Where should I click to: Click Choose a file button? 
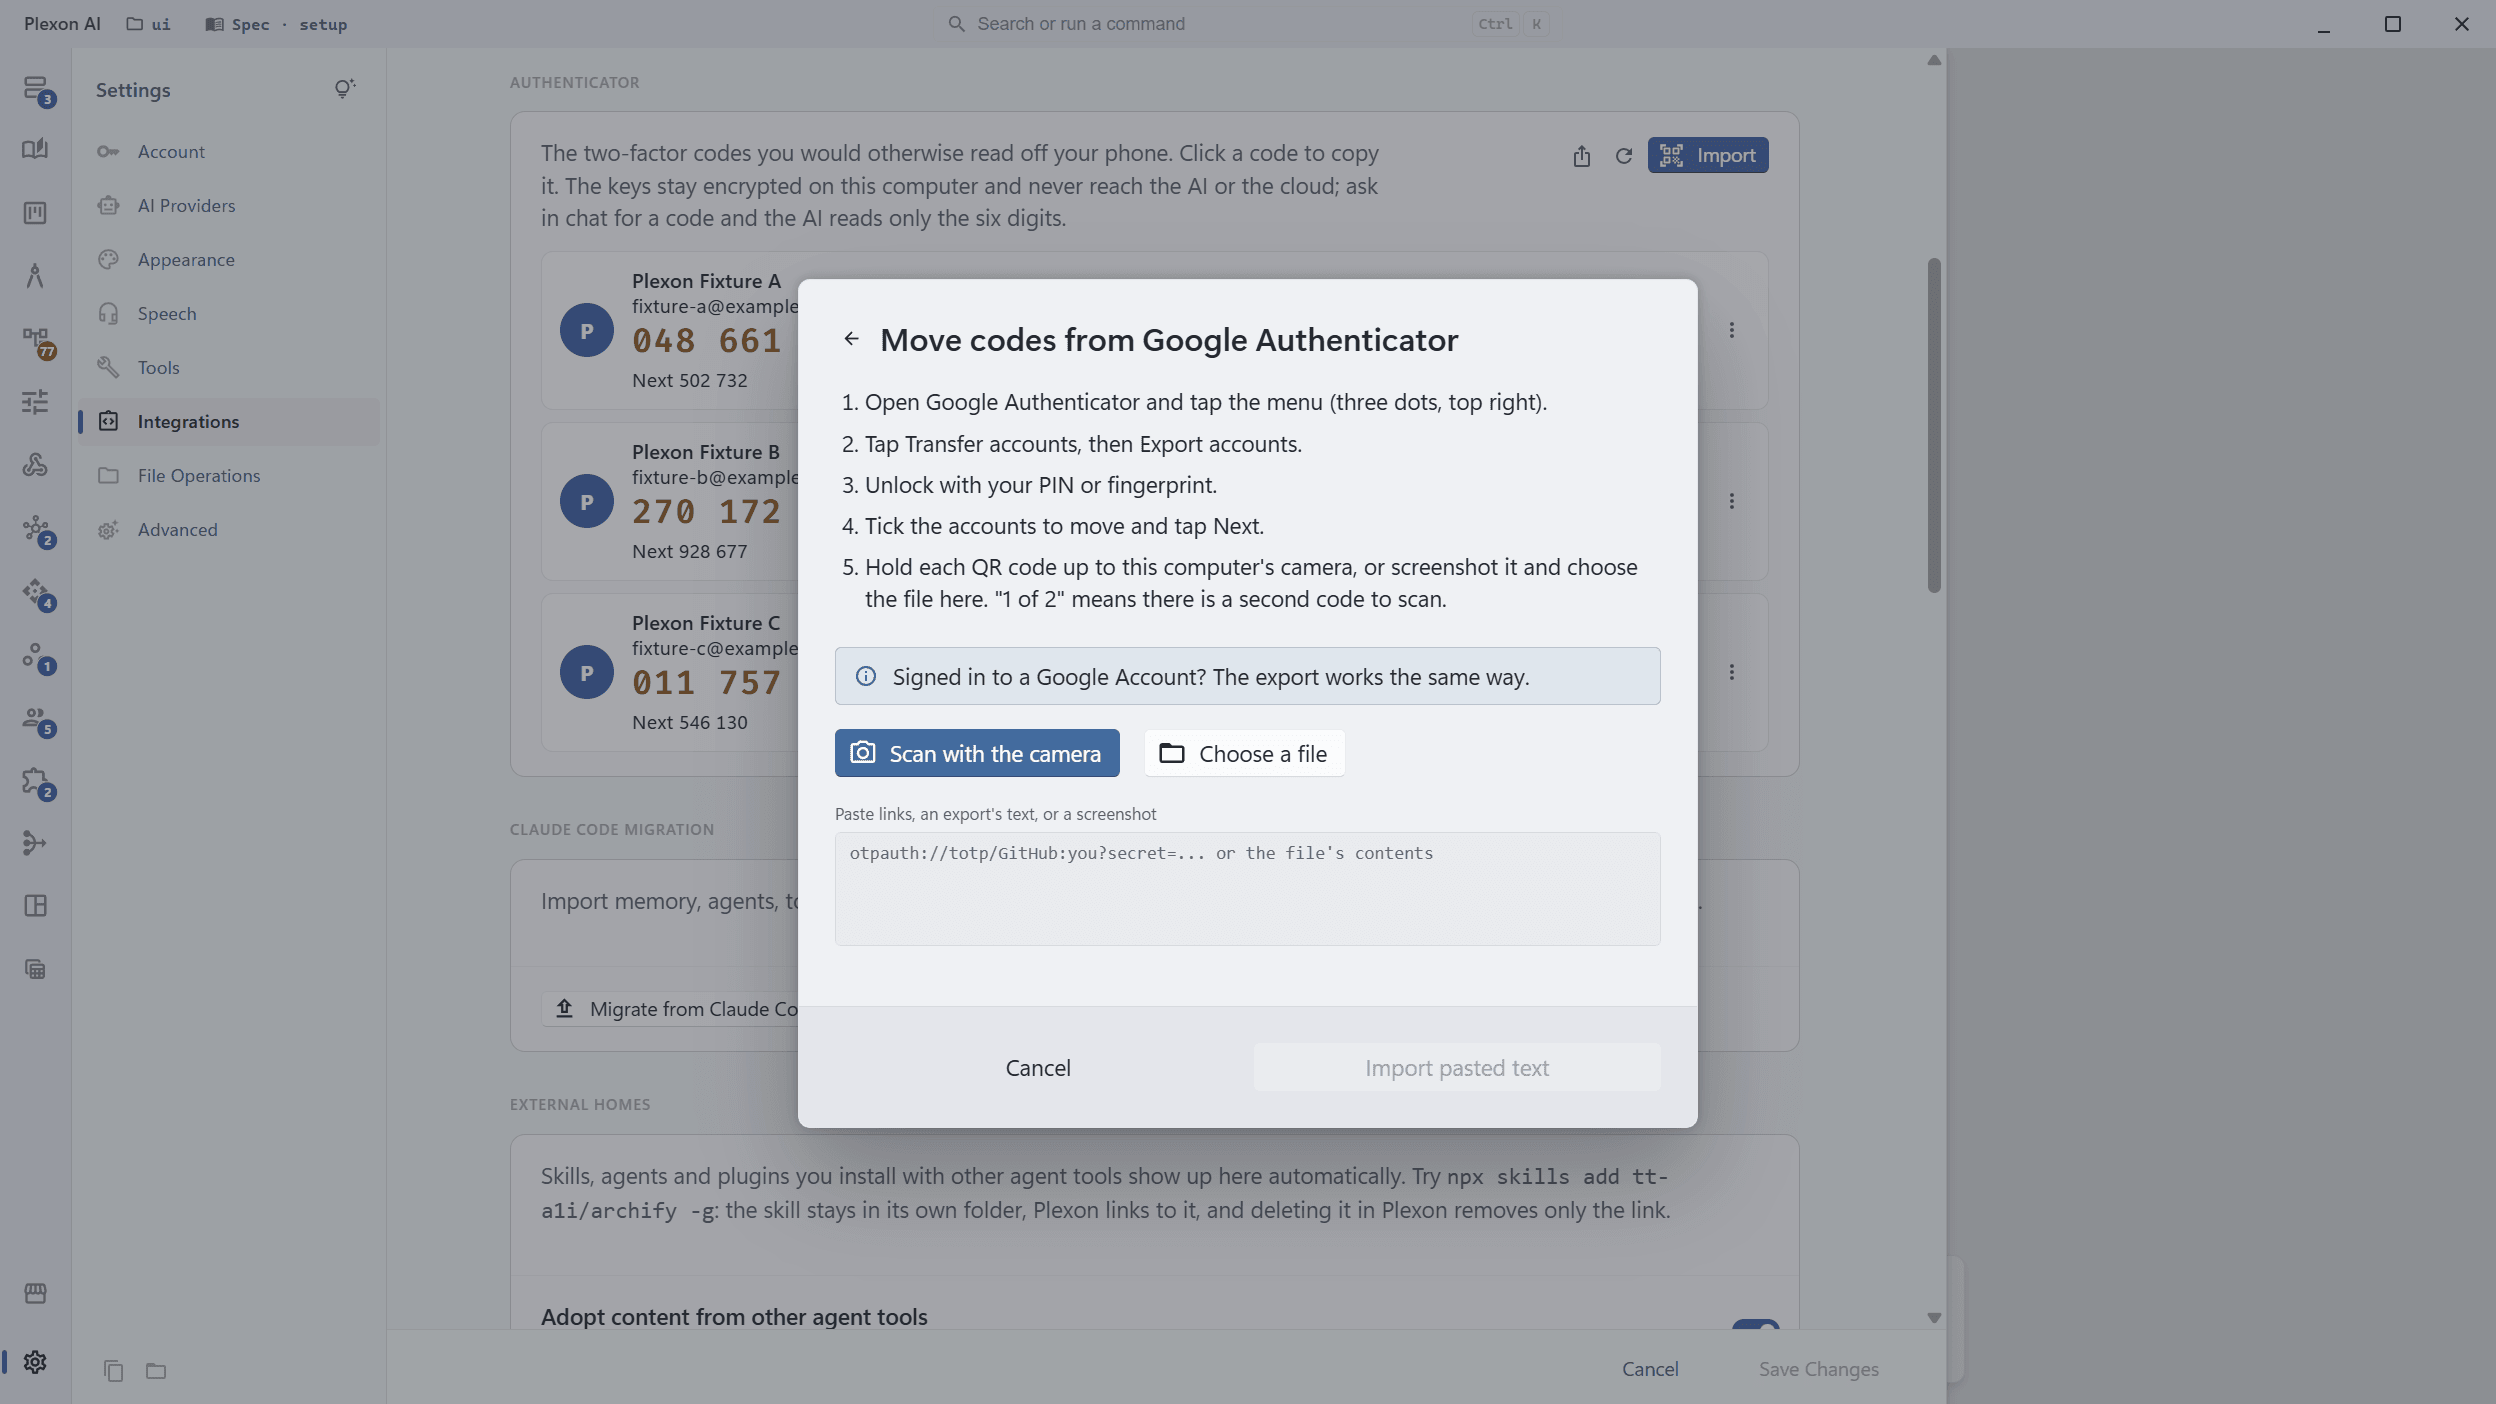pyautogui.click(x=1244, y=753)
